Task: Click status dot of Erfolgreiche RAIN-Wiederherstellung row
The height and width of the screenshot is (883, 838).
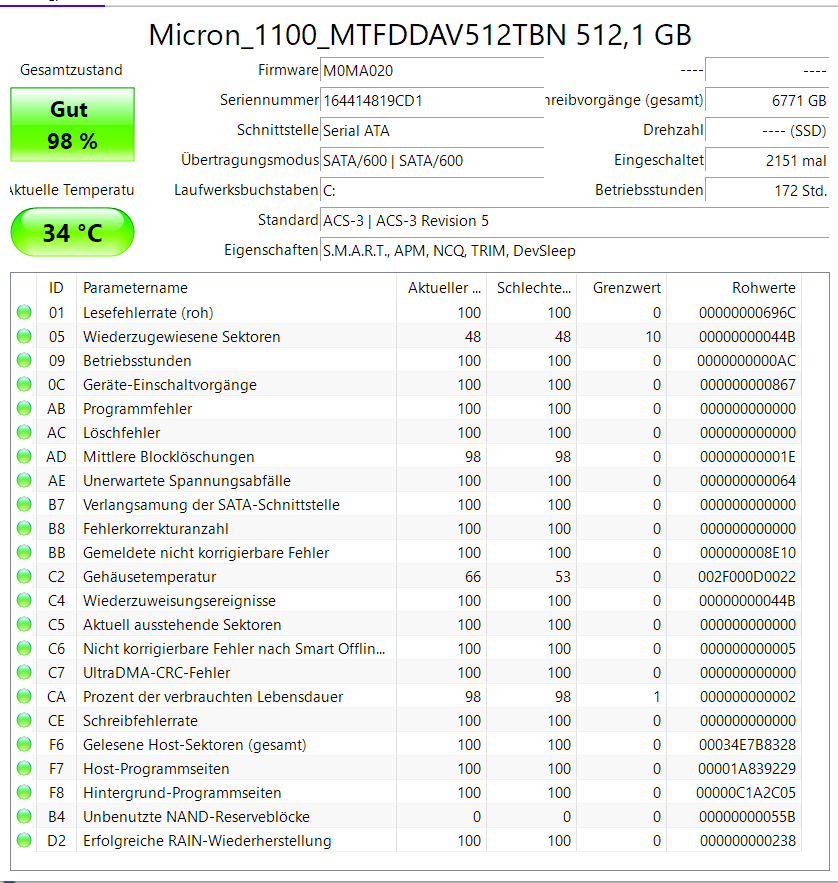Action: (24, 841)
